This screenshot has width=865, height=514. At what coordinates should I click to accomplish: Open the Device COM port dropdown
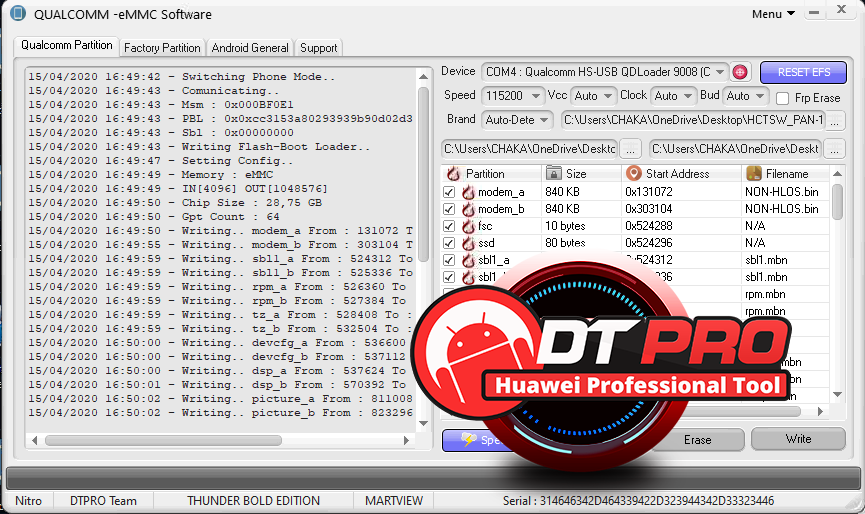coord(719,72)
